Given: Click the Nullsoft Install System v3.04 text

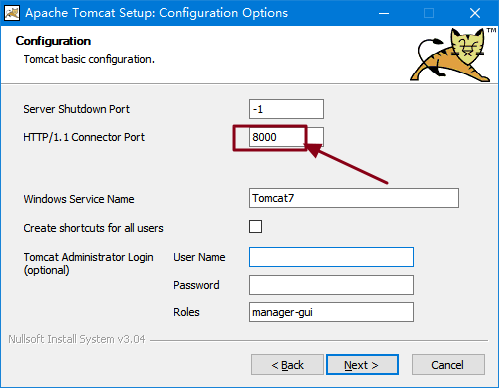Looking at the screenshot, I should pyautogui.click(x=77, y=339).
